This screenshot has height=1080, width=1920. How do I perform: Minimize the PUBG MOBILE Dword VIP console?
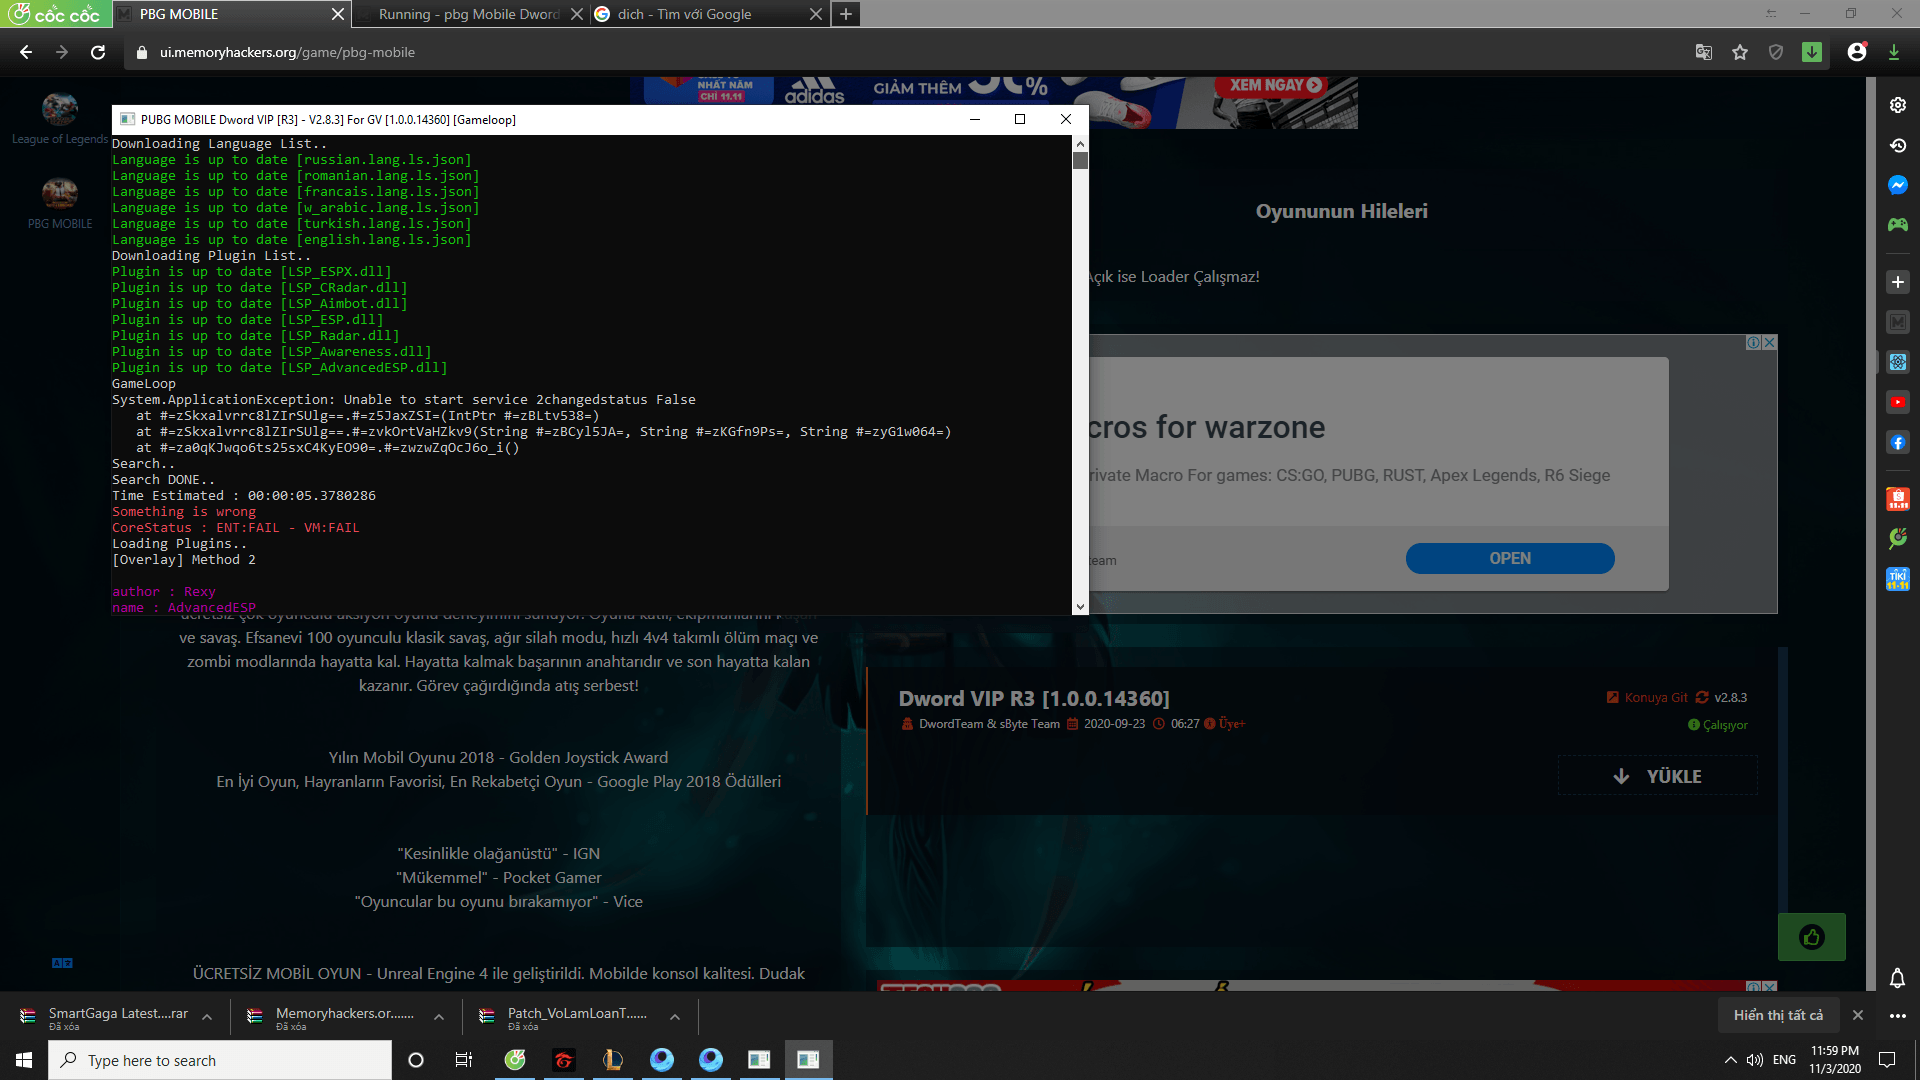click(x=974, y=119)
